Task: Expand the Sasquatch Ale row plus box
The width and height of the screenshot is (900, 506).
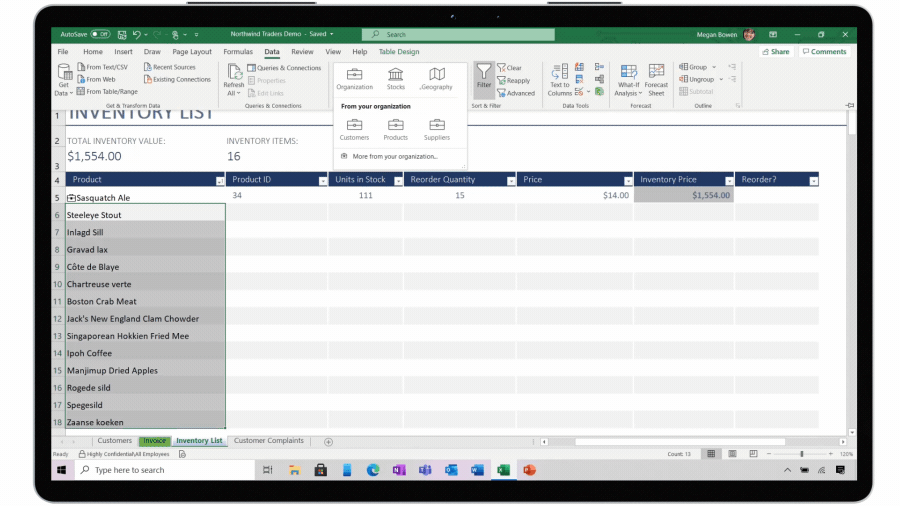Action: [71, 198]
